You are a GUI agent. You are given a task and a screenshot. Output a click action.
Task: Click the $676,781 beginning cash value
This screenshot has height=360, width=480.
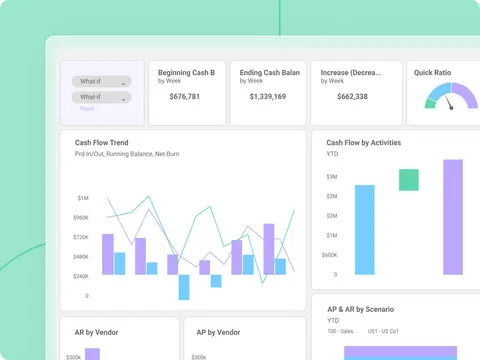coord(184,97)
